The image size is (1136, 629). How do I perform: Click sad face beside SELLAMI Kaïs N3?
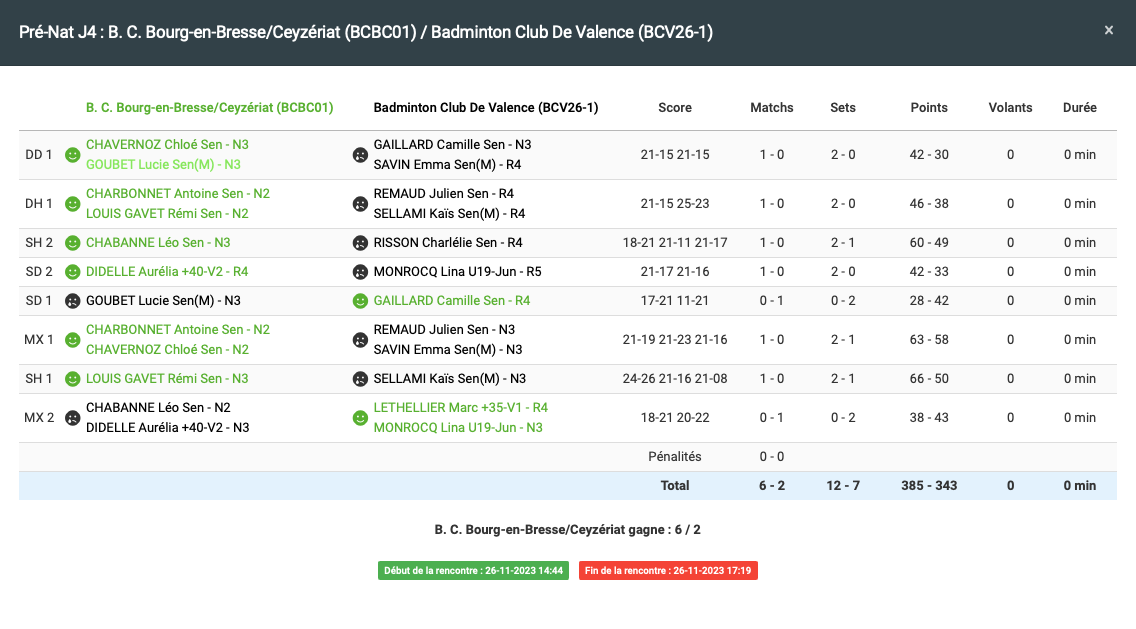(360, 379)
